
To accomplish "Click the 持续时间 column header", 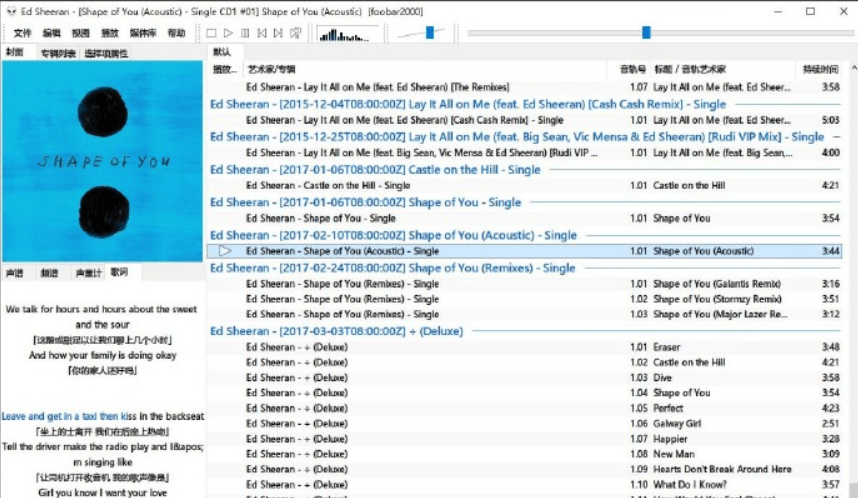I will [820, 69].
